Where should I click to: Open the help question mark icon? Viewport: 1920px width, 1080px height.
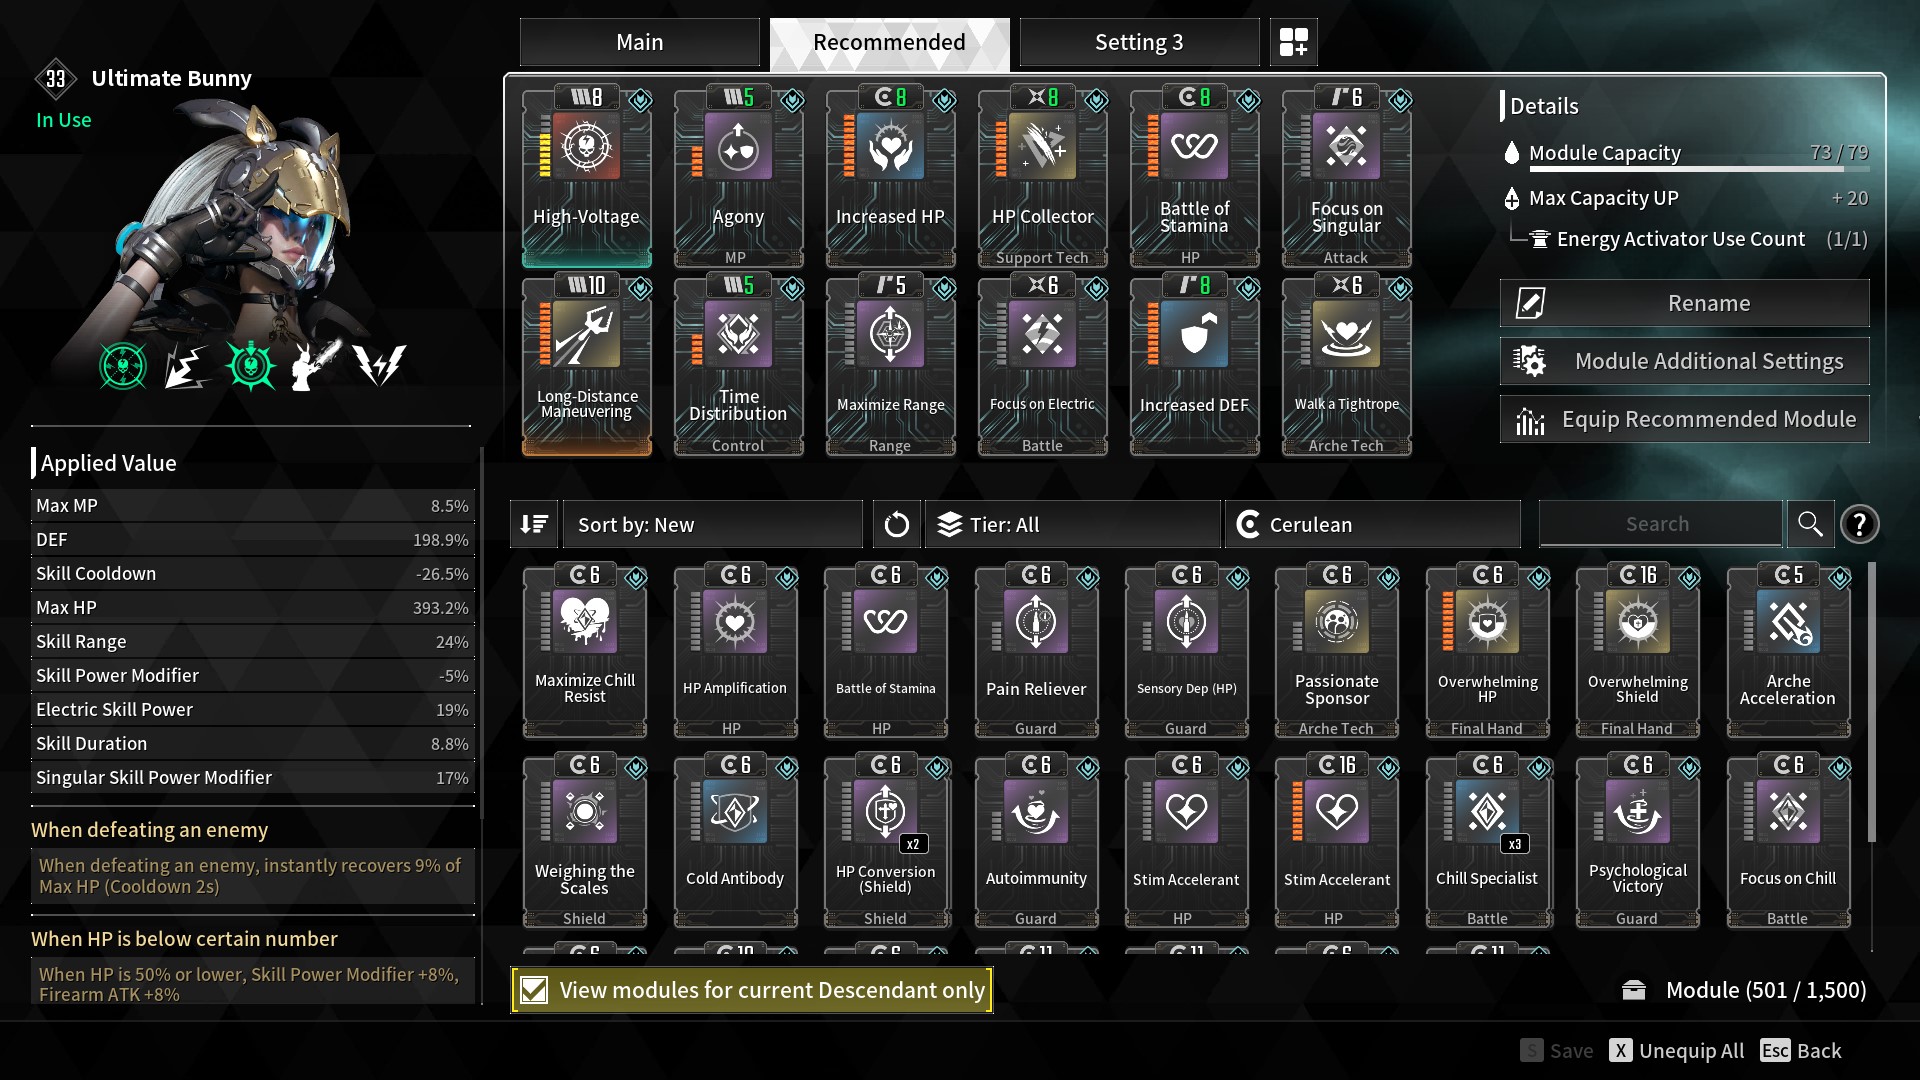(1859, 524)
